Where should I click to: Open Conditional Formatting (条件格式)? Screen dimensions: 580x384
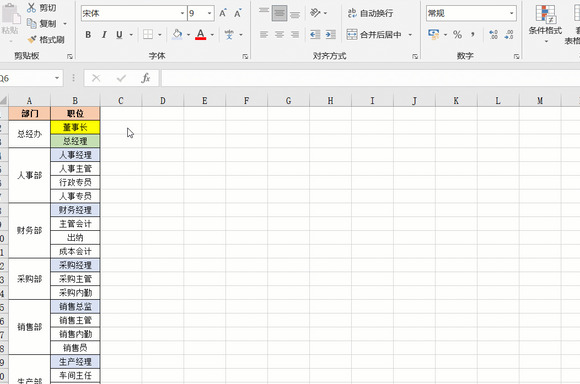(545, 24)
